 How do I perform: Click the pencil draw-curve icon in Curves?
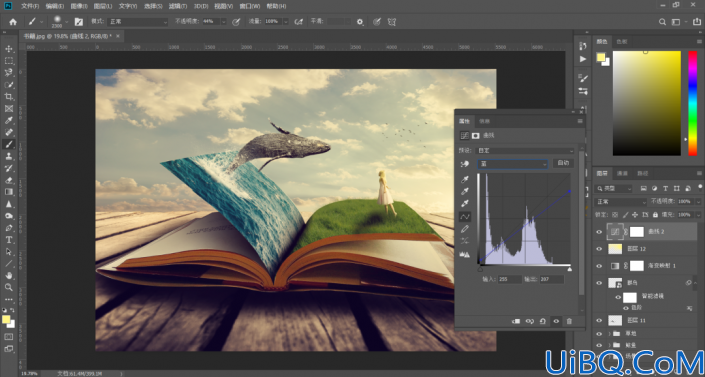coord(465,229)
